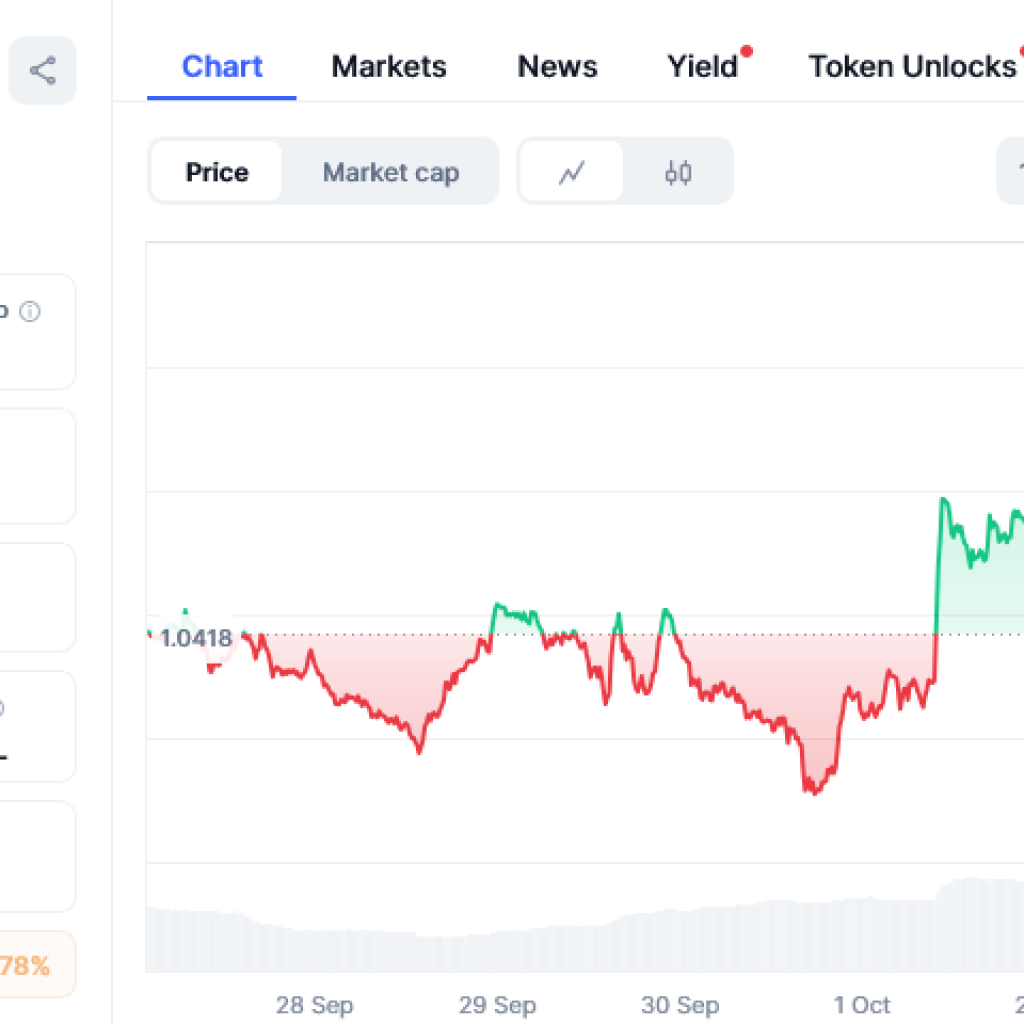Click the info icon in the top sidebar card
Viewport: 1024px width, 1024px height.
click(x=31, y=312)
